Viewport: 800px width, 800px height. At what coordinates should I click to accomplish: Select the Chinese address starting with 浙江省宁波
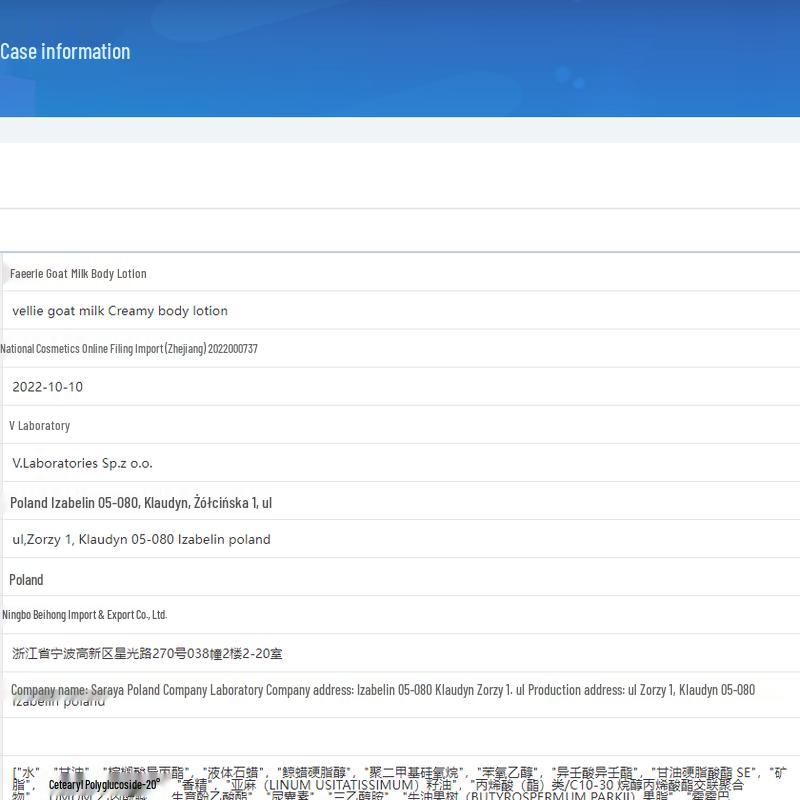click(x=147, y=653)
